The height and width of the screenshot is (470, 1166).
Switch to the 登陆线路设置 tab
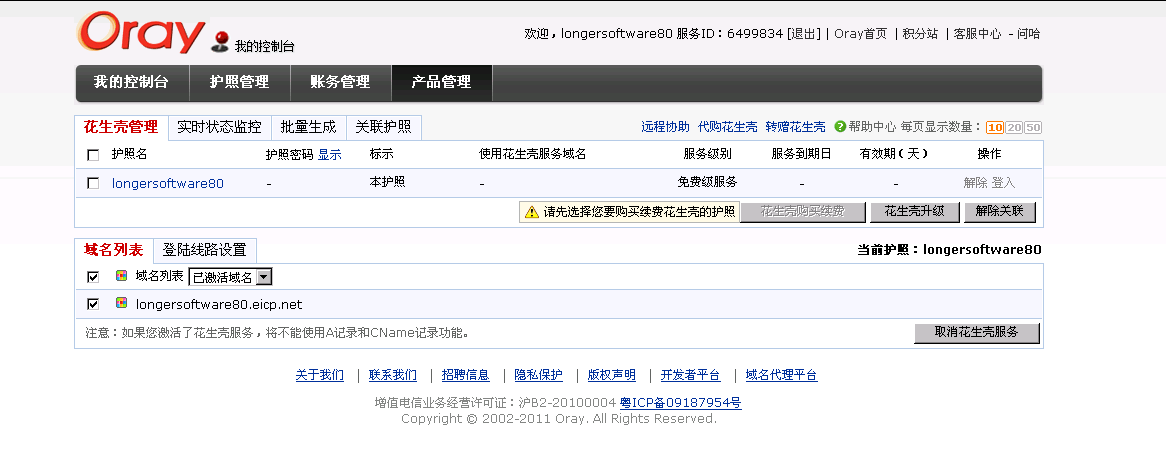click(204, 250)
